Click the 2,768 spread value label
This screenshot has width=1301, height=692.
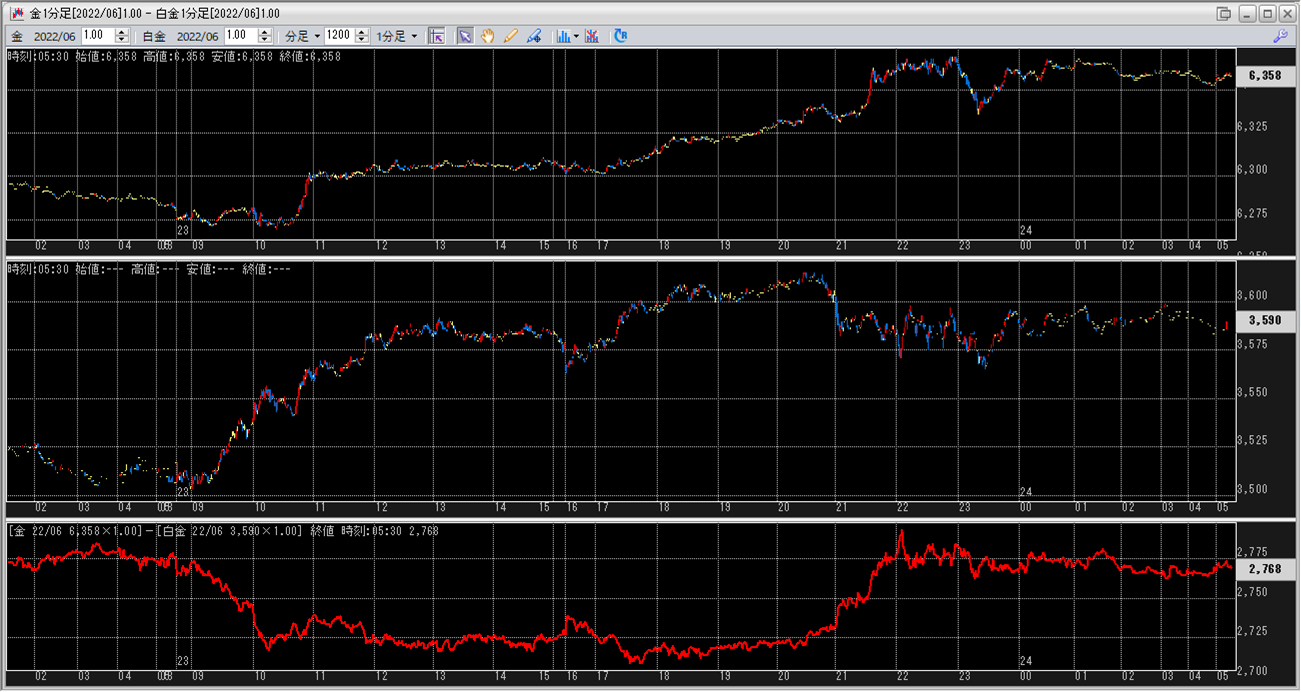coord(1267,568)
